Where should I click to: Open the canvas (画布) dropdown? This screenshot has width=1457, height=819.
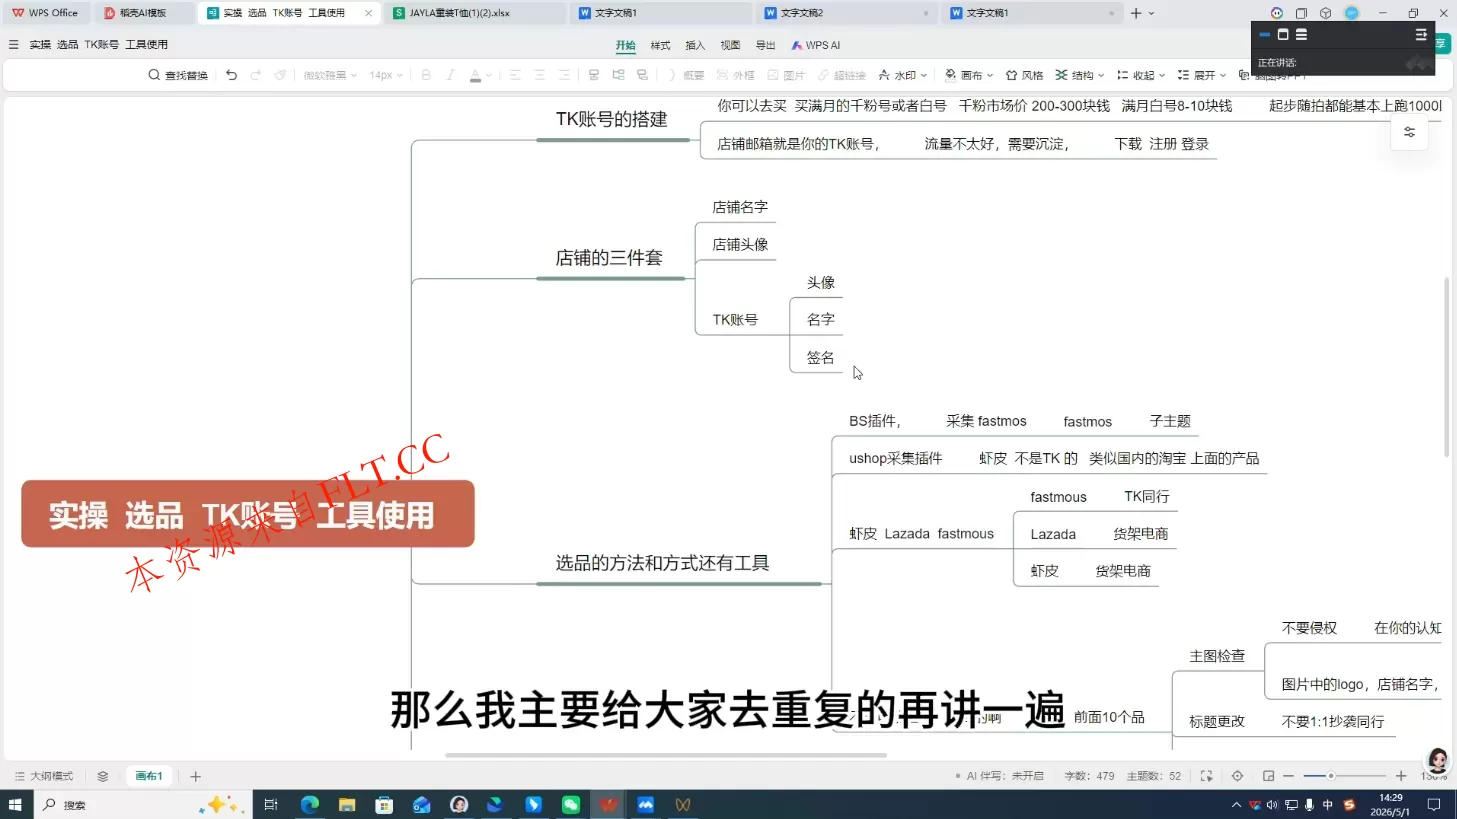(x=969, y=75)
